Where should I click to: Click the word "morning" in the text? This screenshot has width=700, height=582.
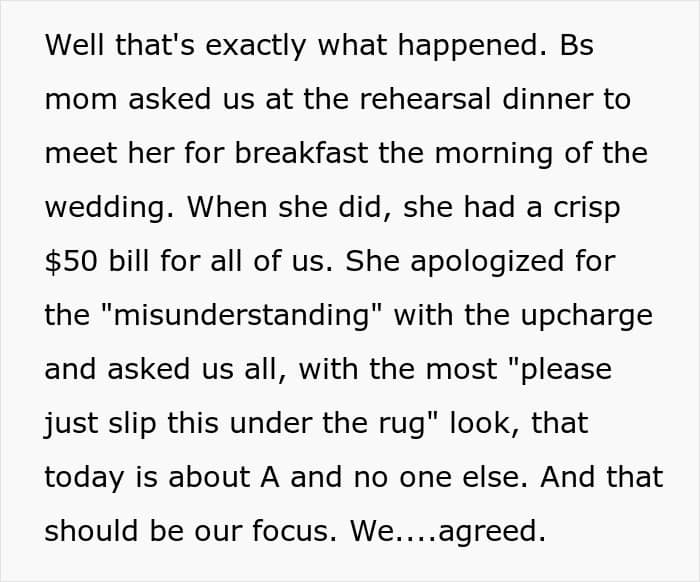pos(494,155)
